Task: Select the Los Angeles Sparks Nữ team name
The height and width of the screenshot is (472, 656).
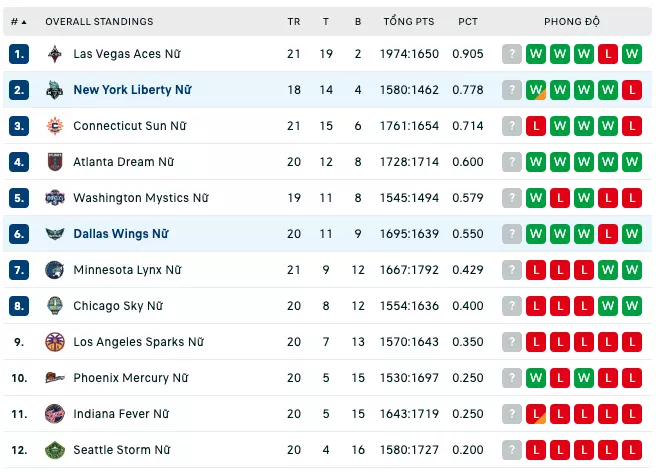Action: click(138, 342)
